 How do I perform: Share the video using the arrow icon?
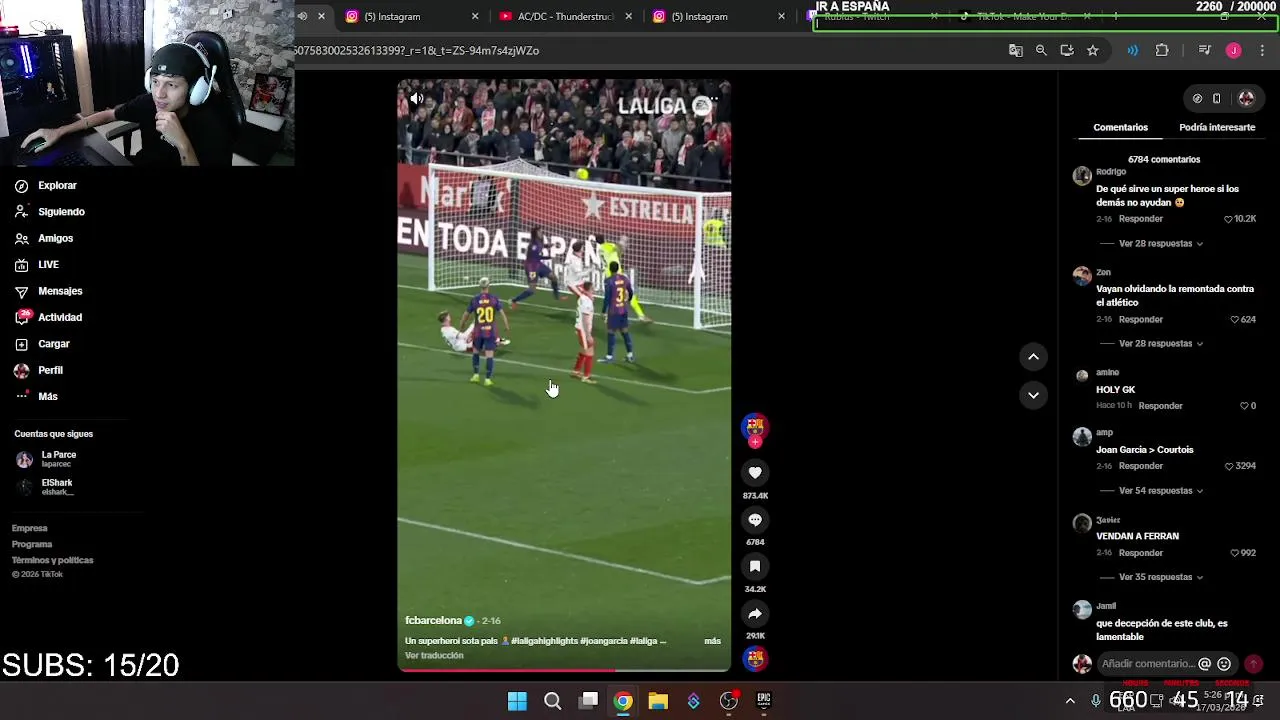pos(755,614)
